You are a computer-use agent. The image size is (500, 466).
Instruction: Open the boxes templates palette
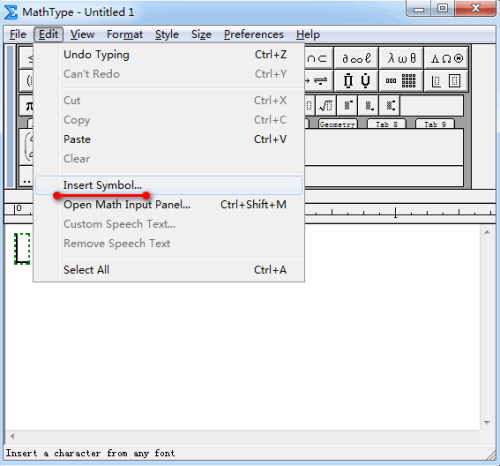tap(447, 81)
